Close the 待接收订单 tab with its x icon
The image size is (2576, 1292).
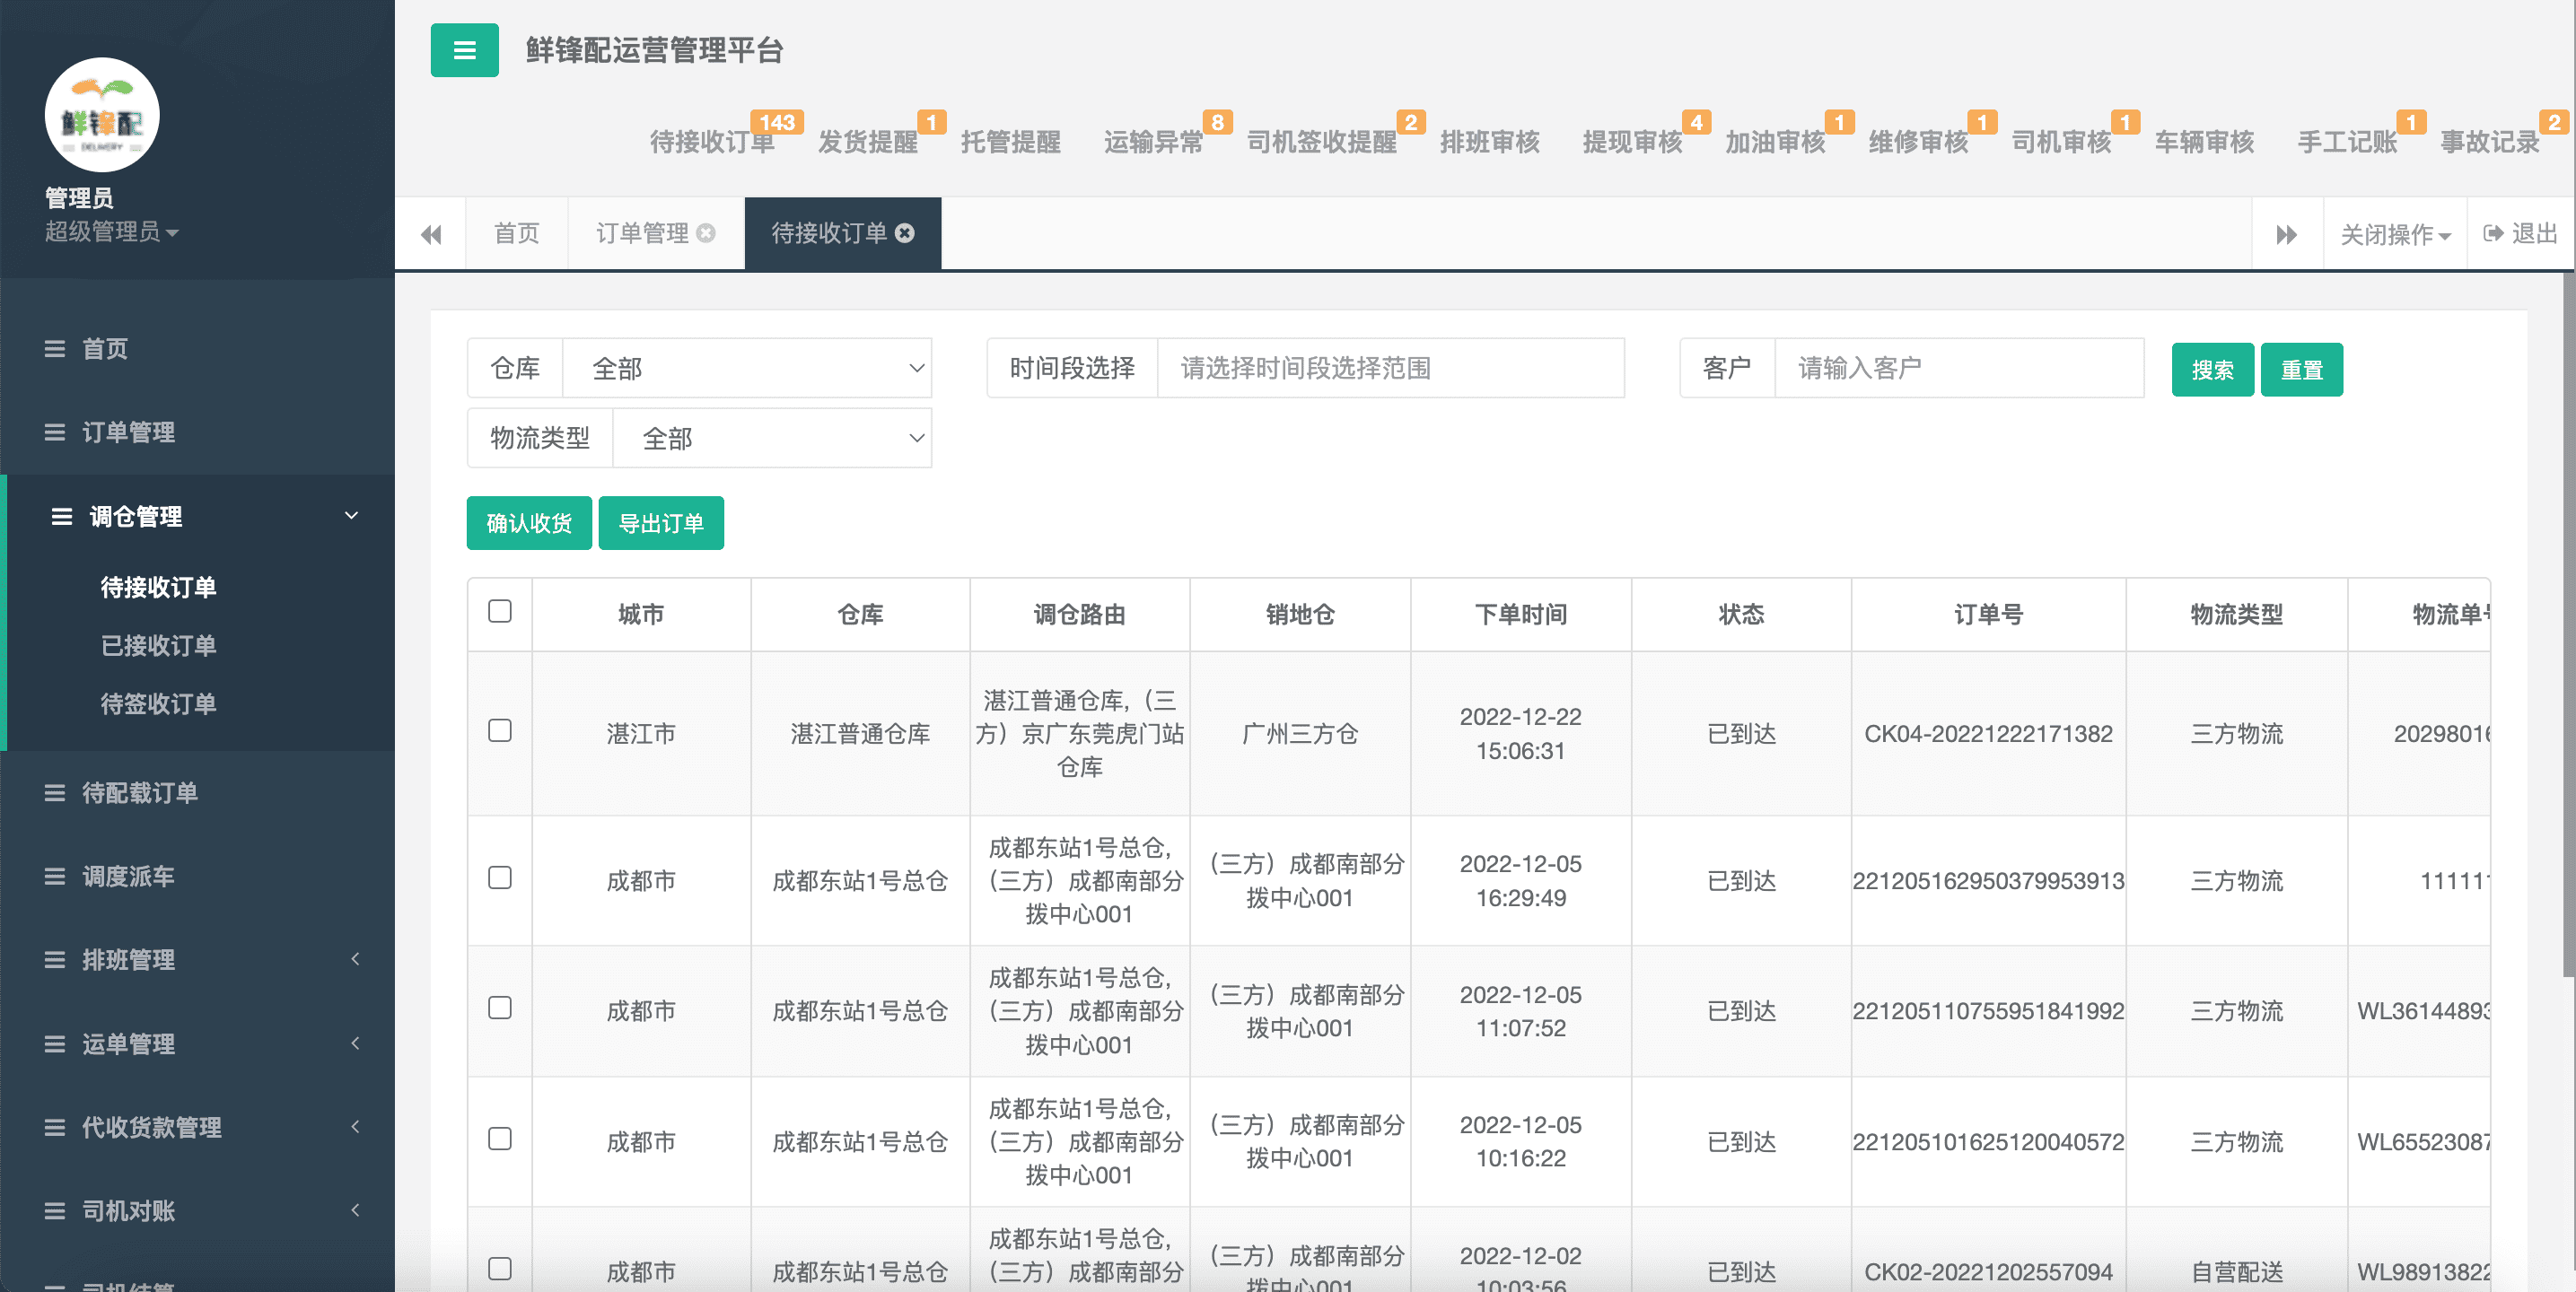904,233
